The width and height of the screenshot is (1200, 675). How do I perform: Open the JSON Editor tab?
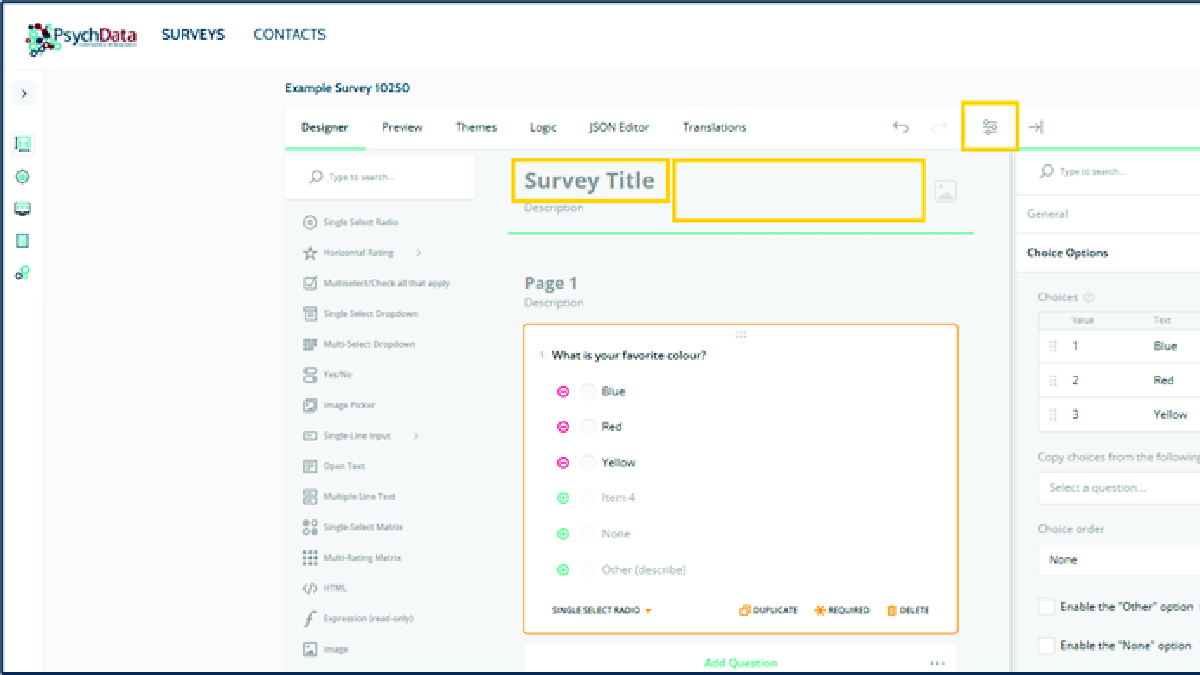tap(618, 127)
